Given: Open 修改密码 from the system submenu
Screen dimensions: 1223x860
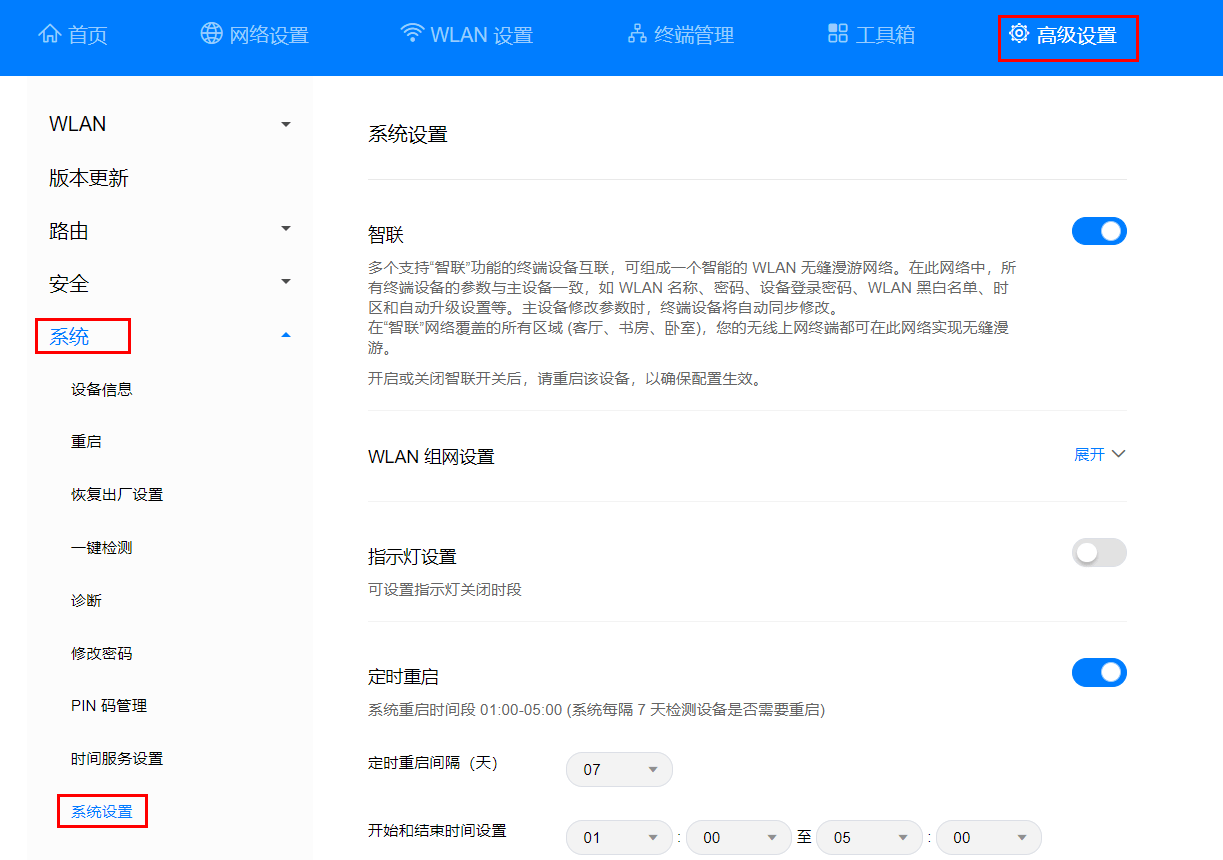Looking at the screenshot, I should pos(102,654).
